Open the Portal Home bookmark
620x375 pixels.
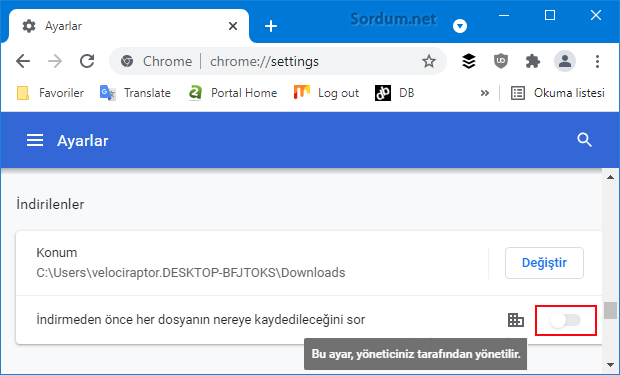pos(233,93)
